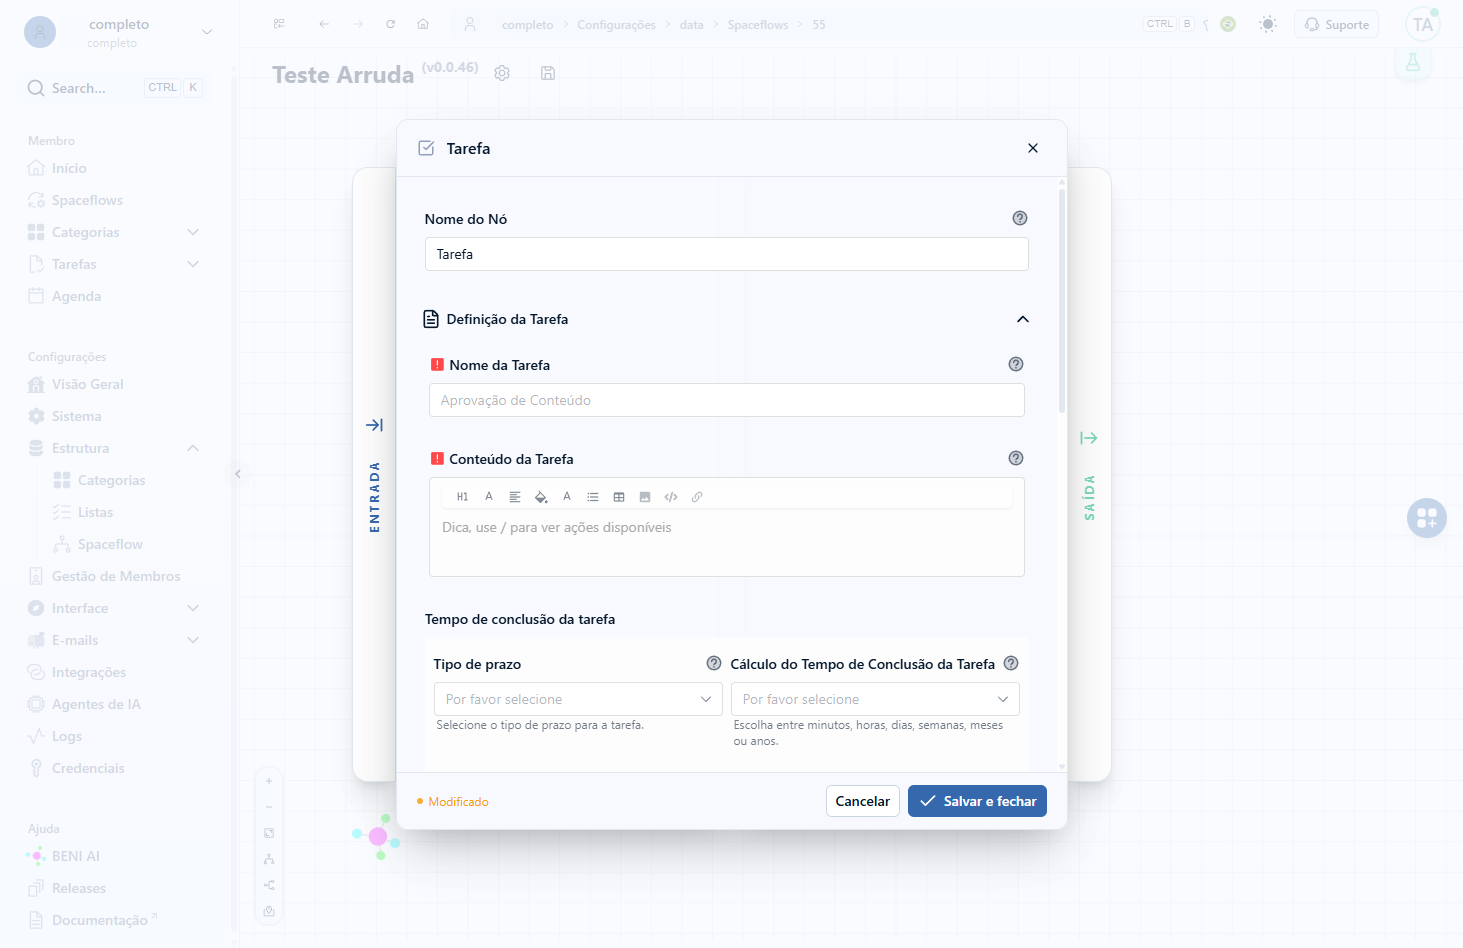1463x948 pixels.
Task: Add a hyperlink using the link icon
Action: tap(697, 497)
